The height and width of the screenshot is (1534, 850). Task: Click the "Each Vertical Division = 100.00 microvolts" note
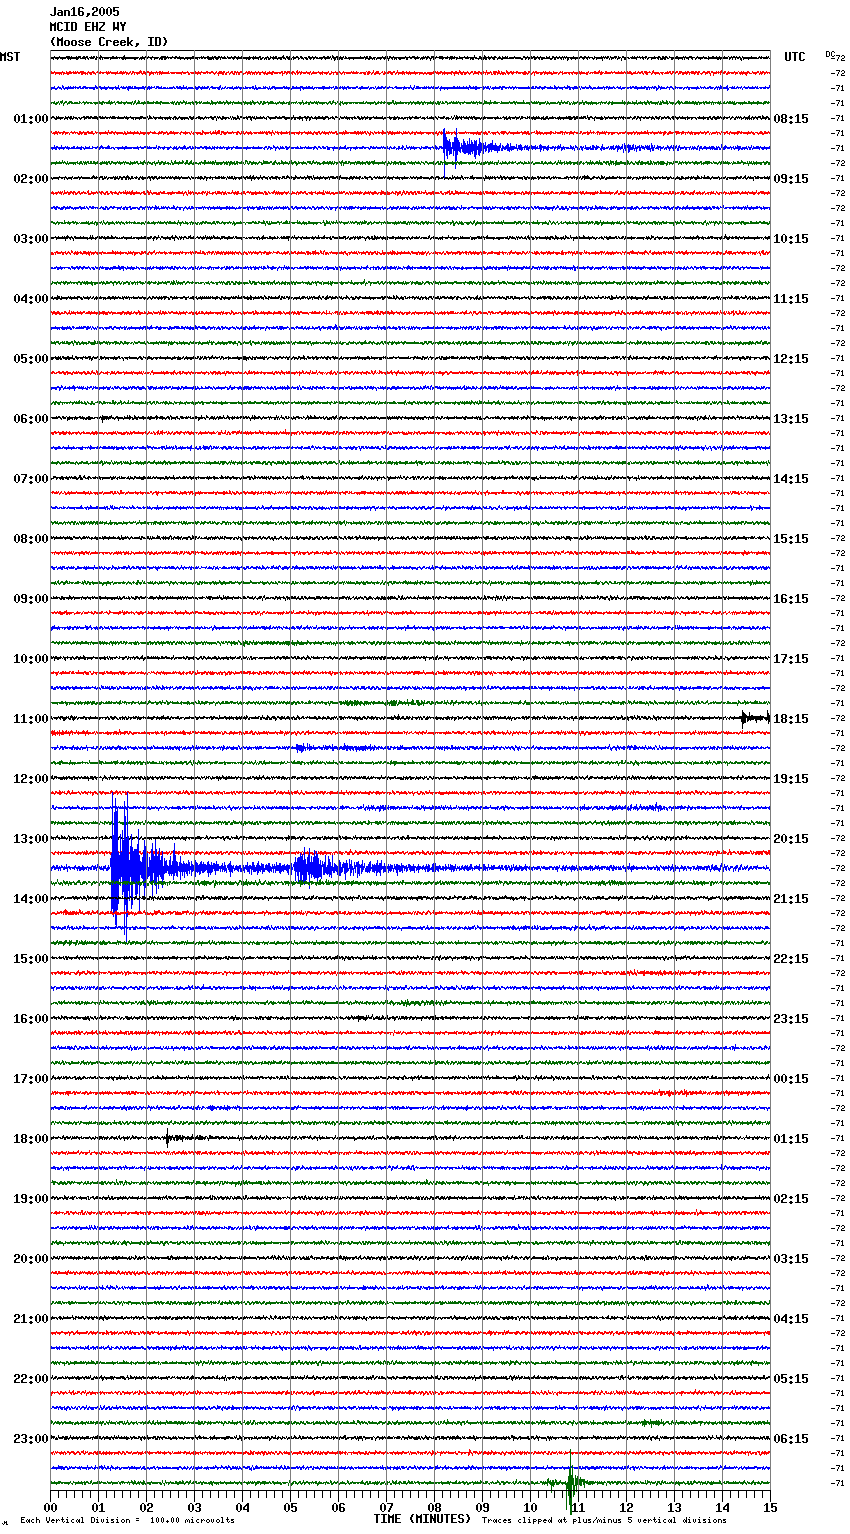[127, 1521]
